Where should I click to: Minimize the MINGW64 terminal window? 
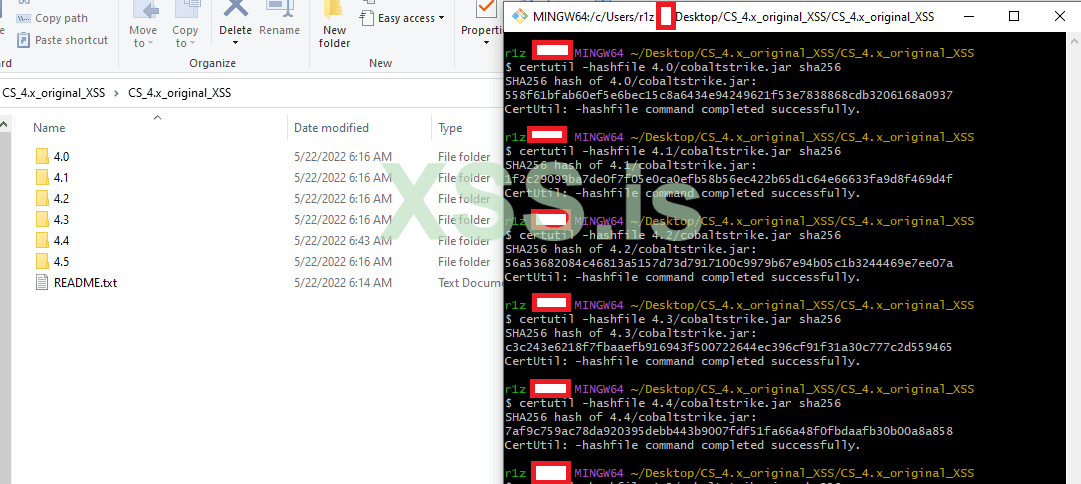click(x=969, y=17)
